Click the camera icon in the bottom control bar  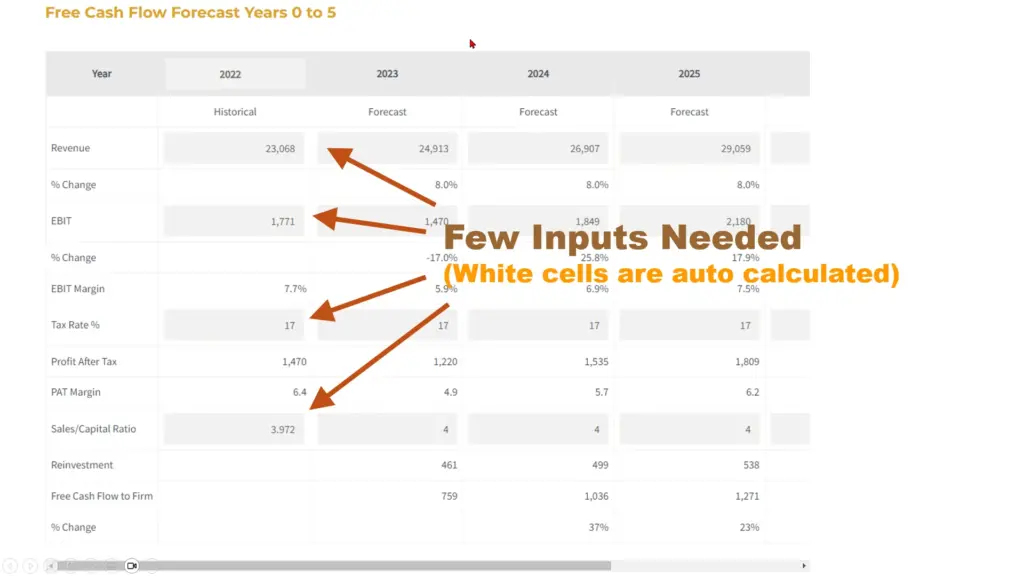pos(131,565)
